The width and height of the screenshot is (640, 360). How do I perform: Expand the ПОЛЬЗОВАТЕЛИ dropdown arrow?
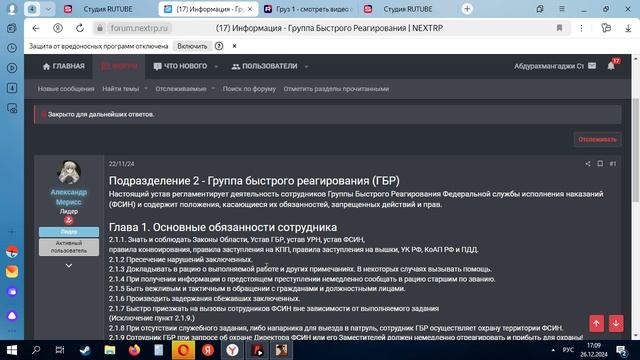pyautogui.click(x=307, y=66)
